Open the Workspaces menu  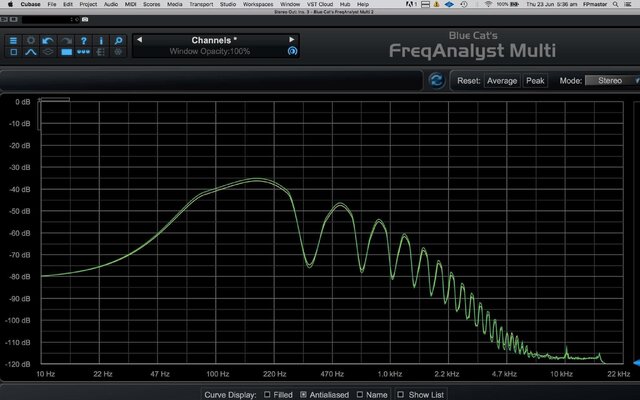[x=258, y=4]
